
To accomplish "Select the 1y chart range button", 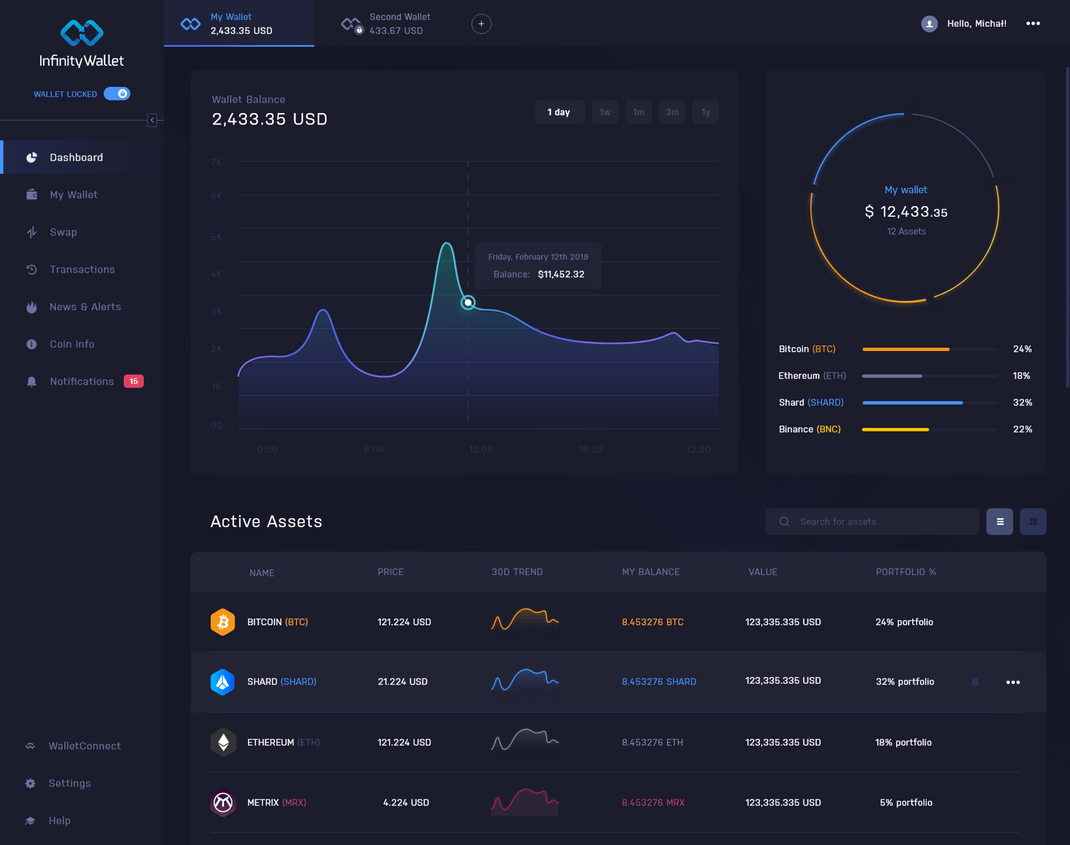I will pyautogui.click(x=706, y=112).
